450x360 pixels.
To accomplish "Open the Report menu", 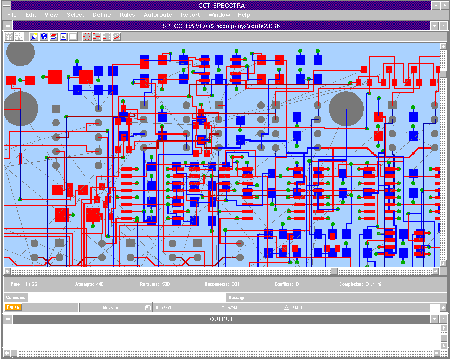I will click(190, 15).
